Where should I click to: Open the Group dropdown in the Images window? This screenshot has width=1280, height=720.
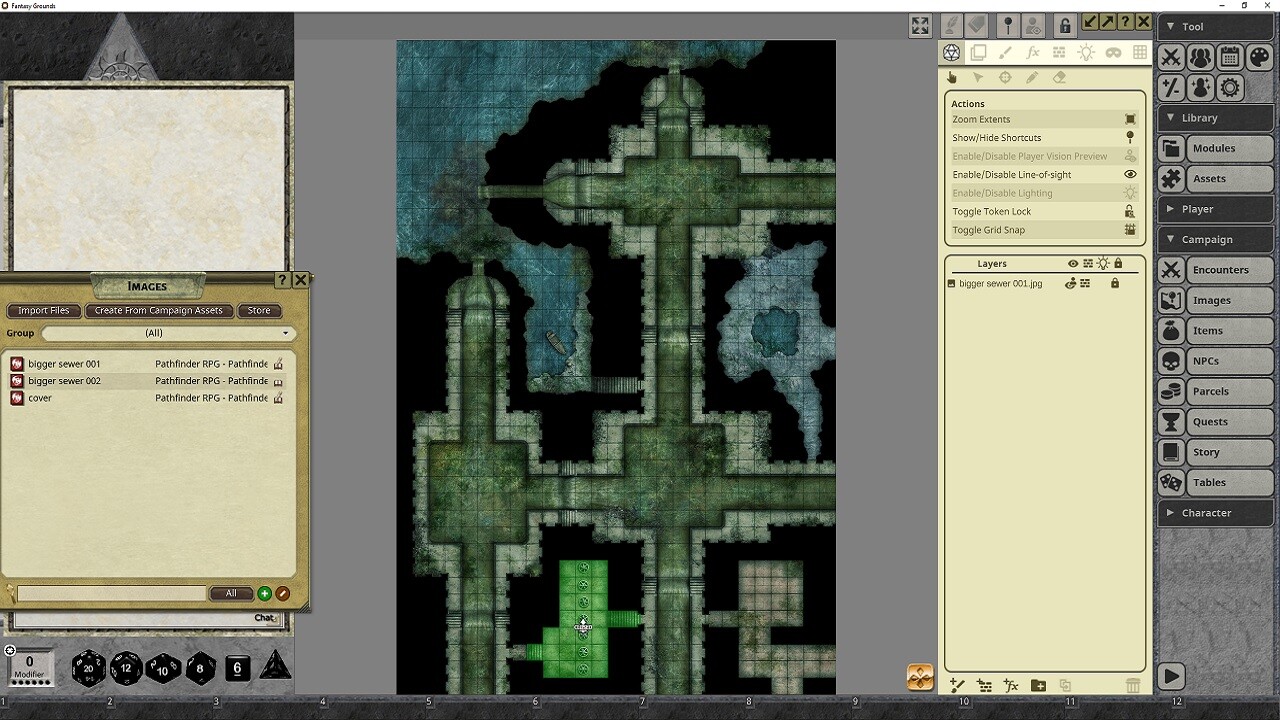tap(165, 333)
